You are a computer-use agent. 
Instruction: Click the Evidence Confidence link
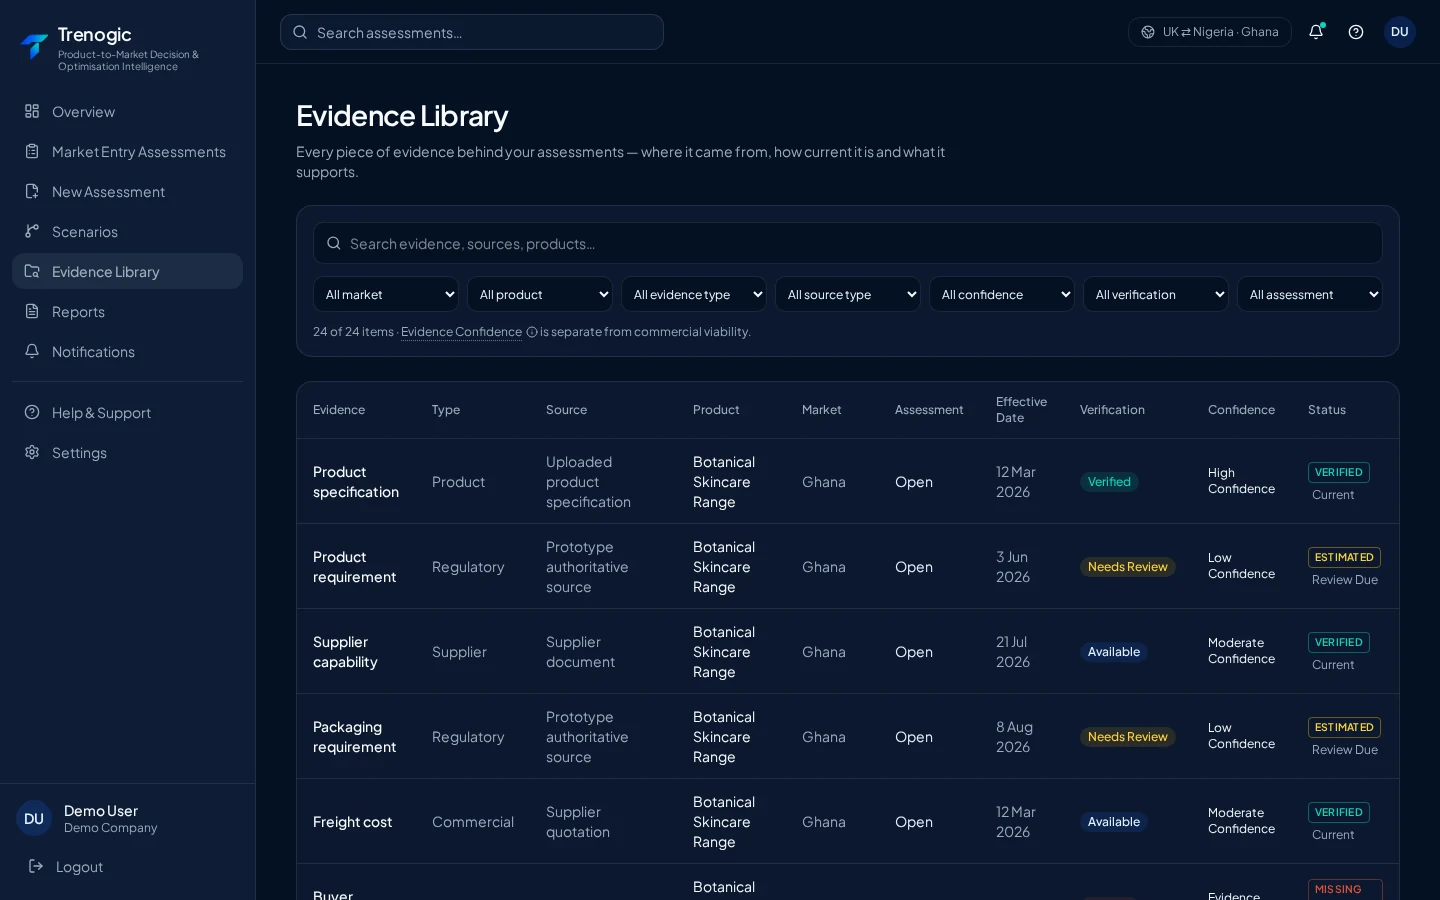tap(461, 332)
